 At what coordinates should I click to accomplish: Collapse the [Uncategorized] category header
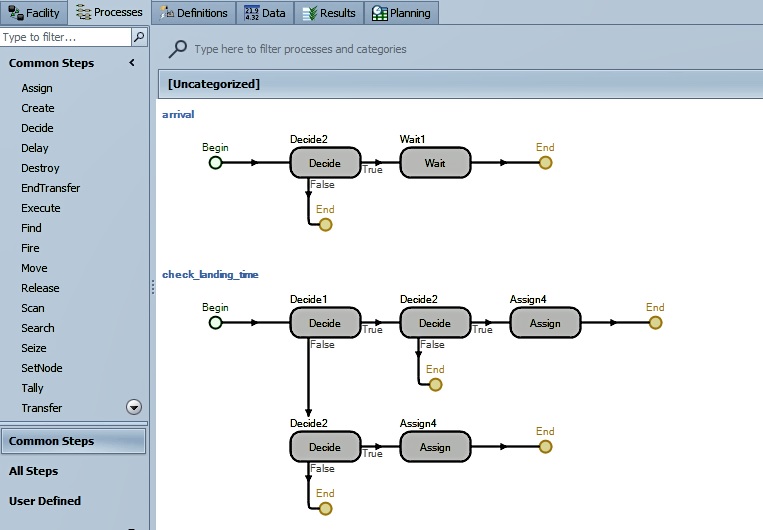(214, 84)
